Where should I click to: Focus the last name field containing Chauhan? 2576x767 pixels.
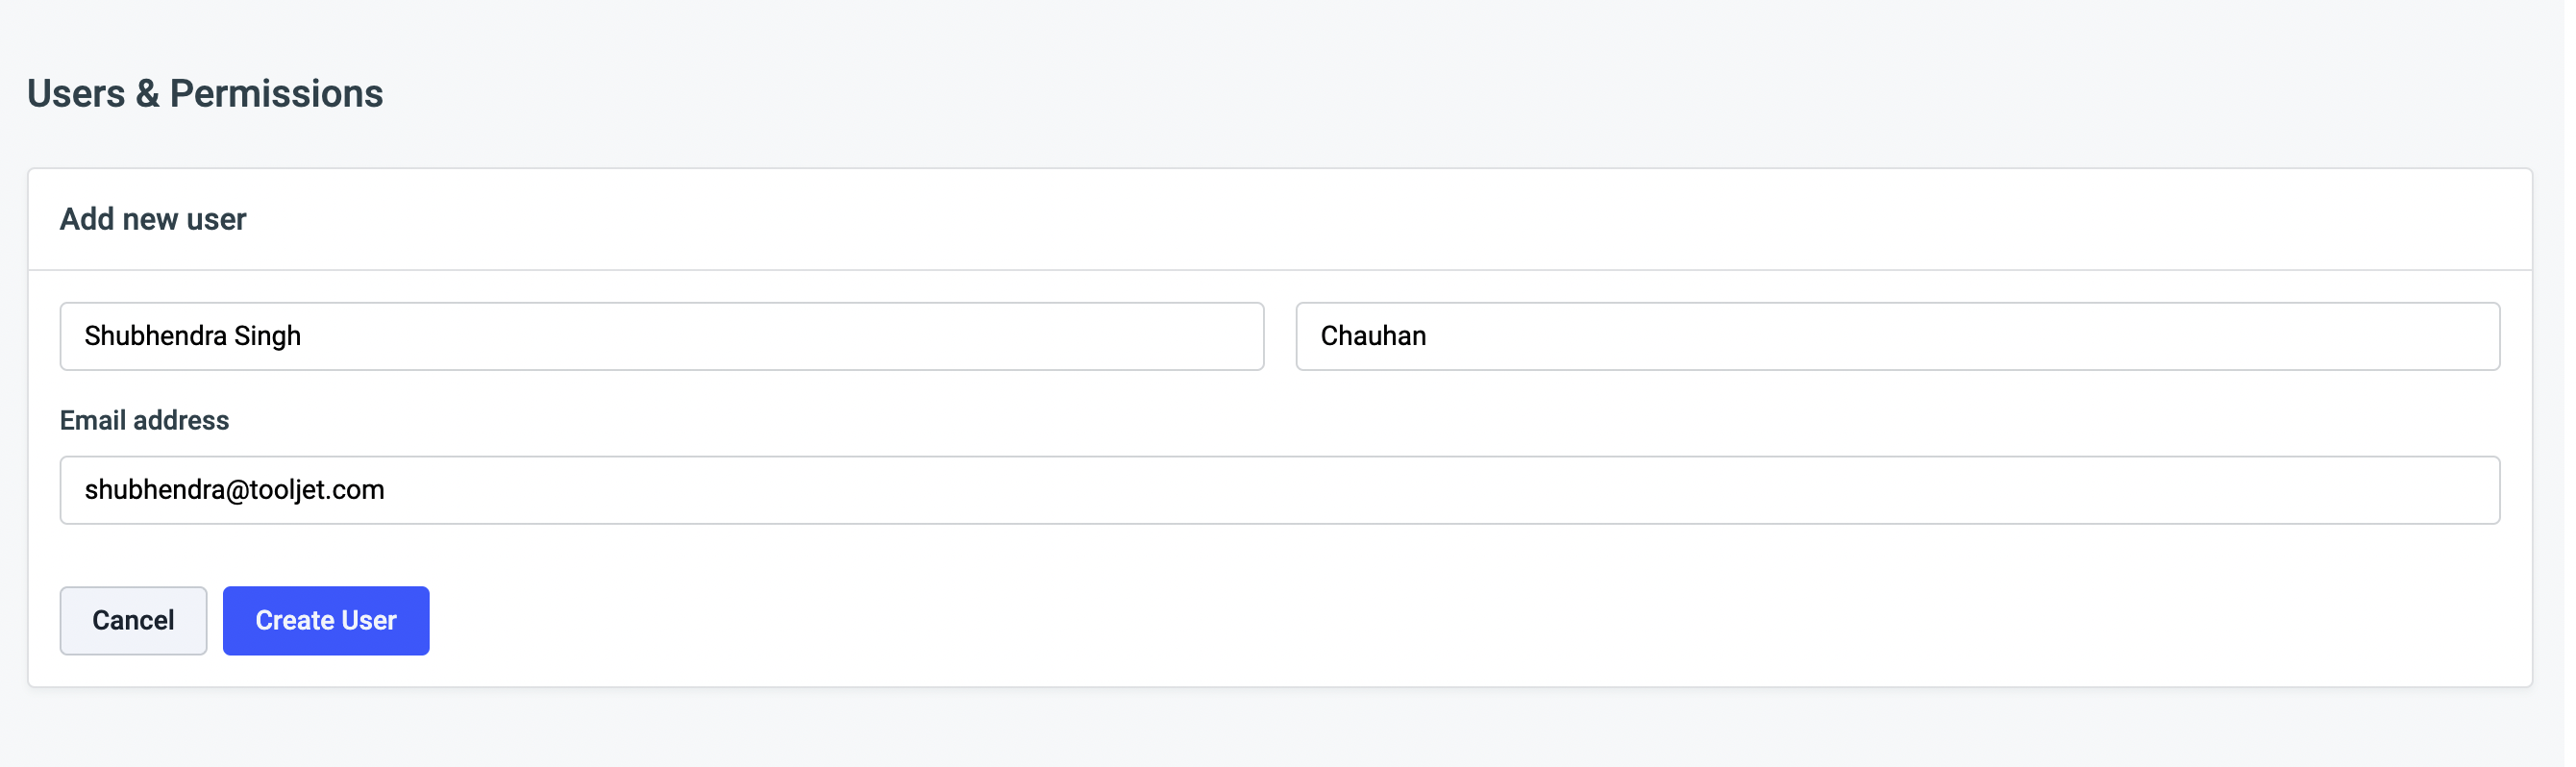1896,336
